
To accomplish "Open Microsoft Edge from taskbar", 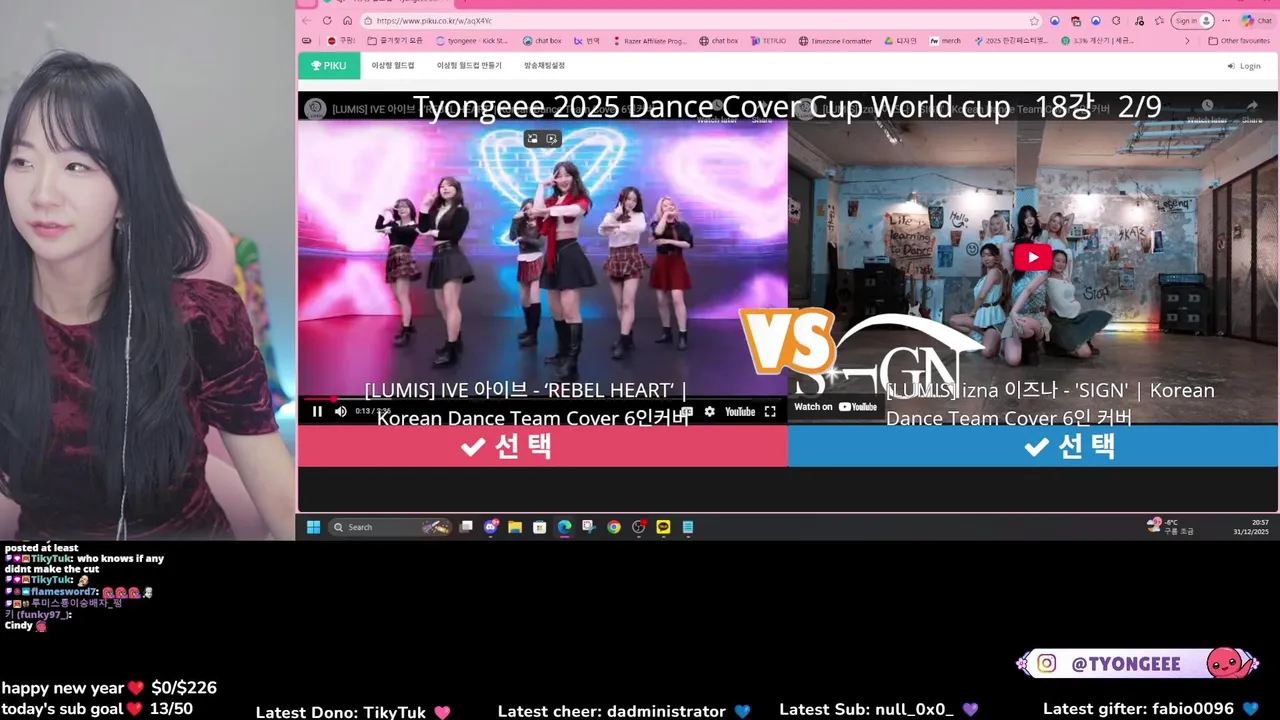I will (564, 527).
